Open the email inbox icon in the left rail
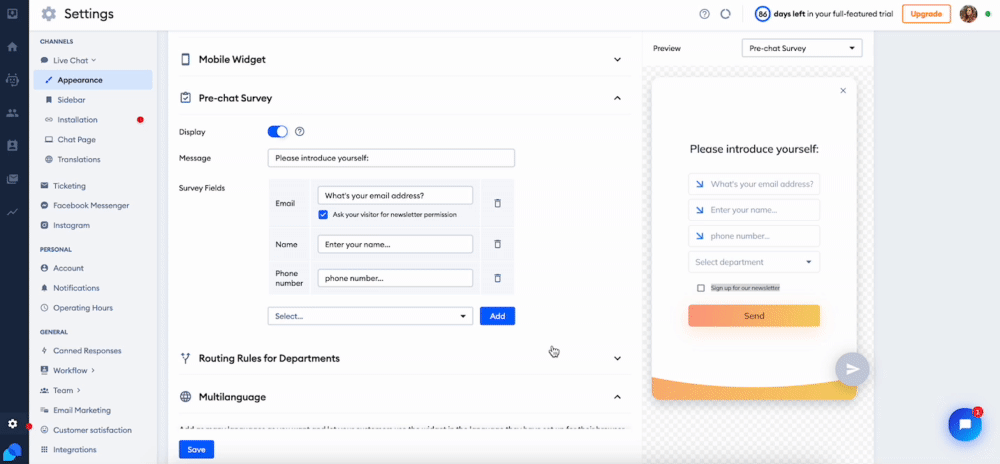1000x464 pixels. click(x=12, y=179)
